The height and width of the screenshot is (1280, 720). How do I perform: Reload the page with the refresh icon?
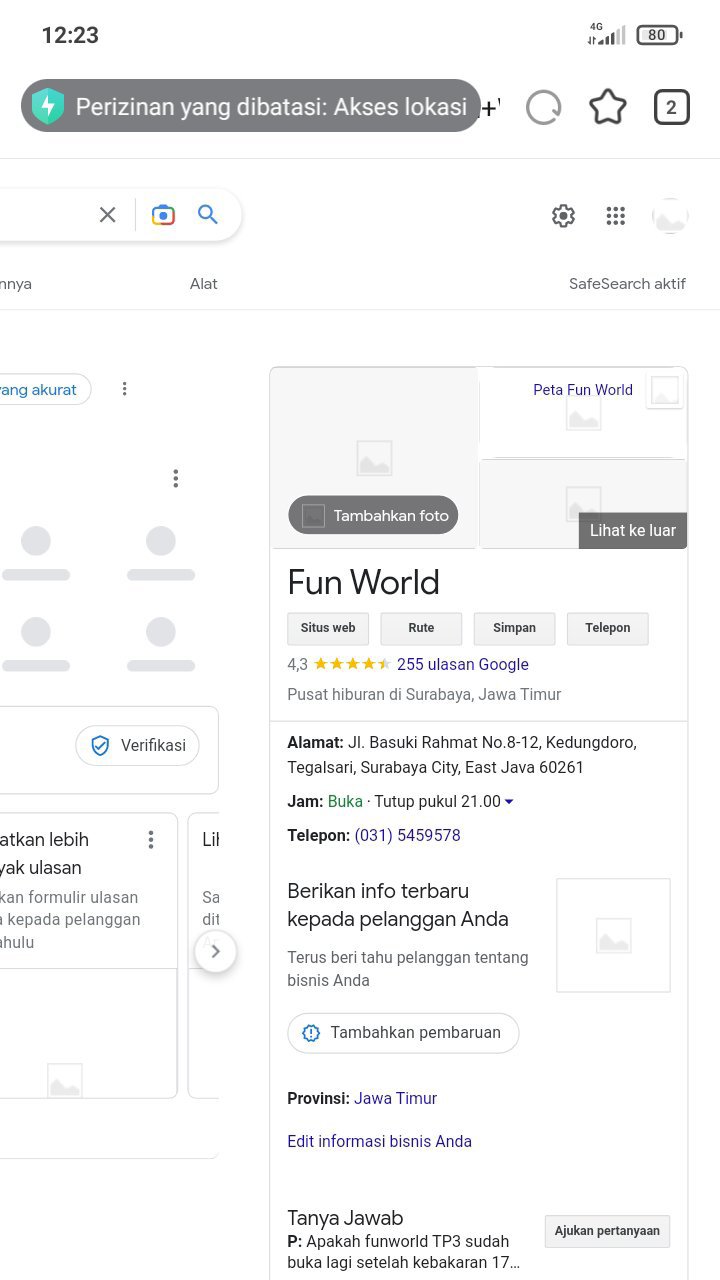click(x=543, y=107)
